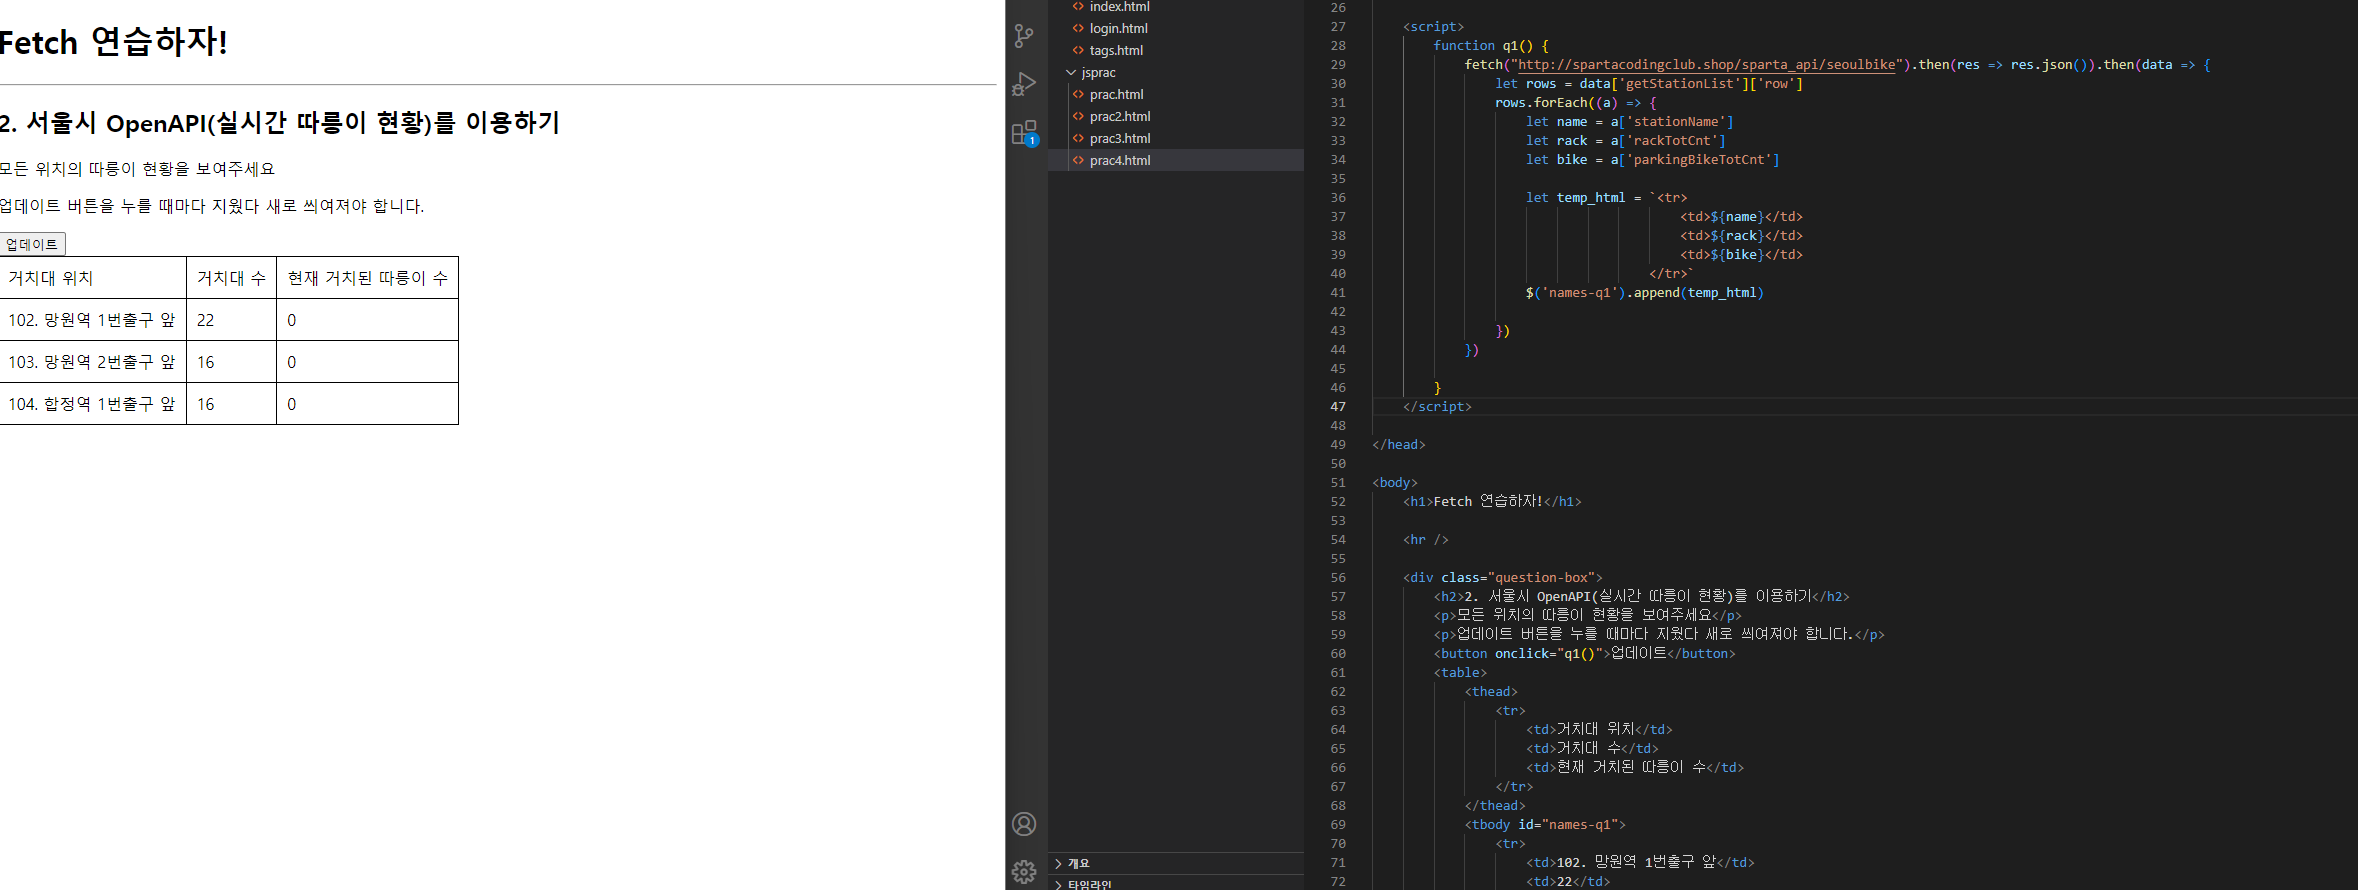Click the closing '</script>' tag in code
Screen dimensions: 2358x890
[x=1437, y=407]
